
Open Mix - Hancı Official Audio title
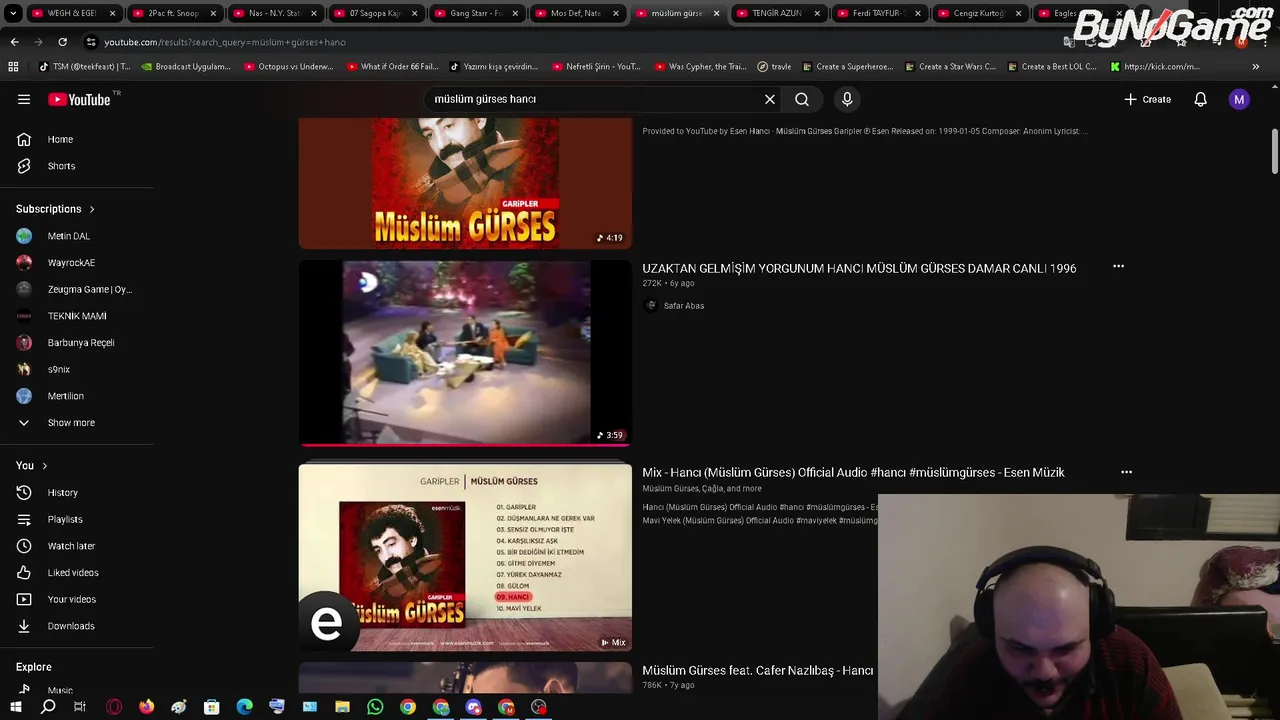[x=853, y=473]
